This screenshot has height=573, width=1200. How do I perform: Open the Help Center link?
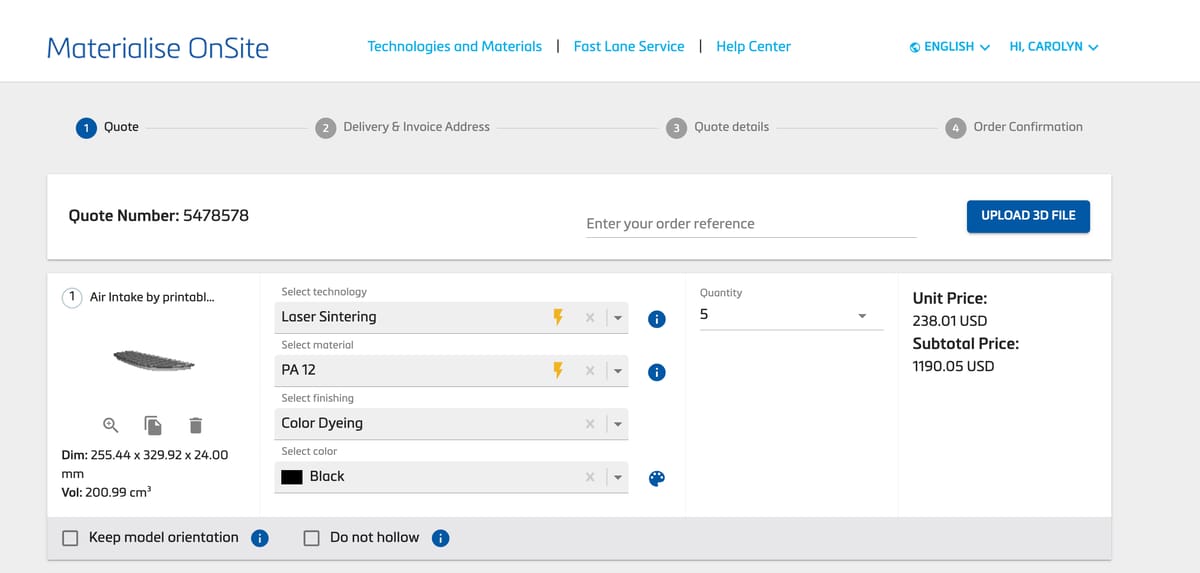coord(753,46)
